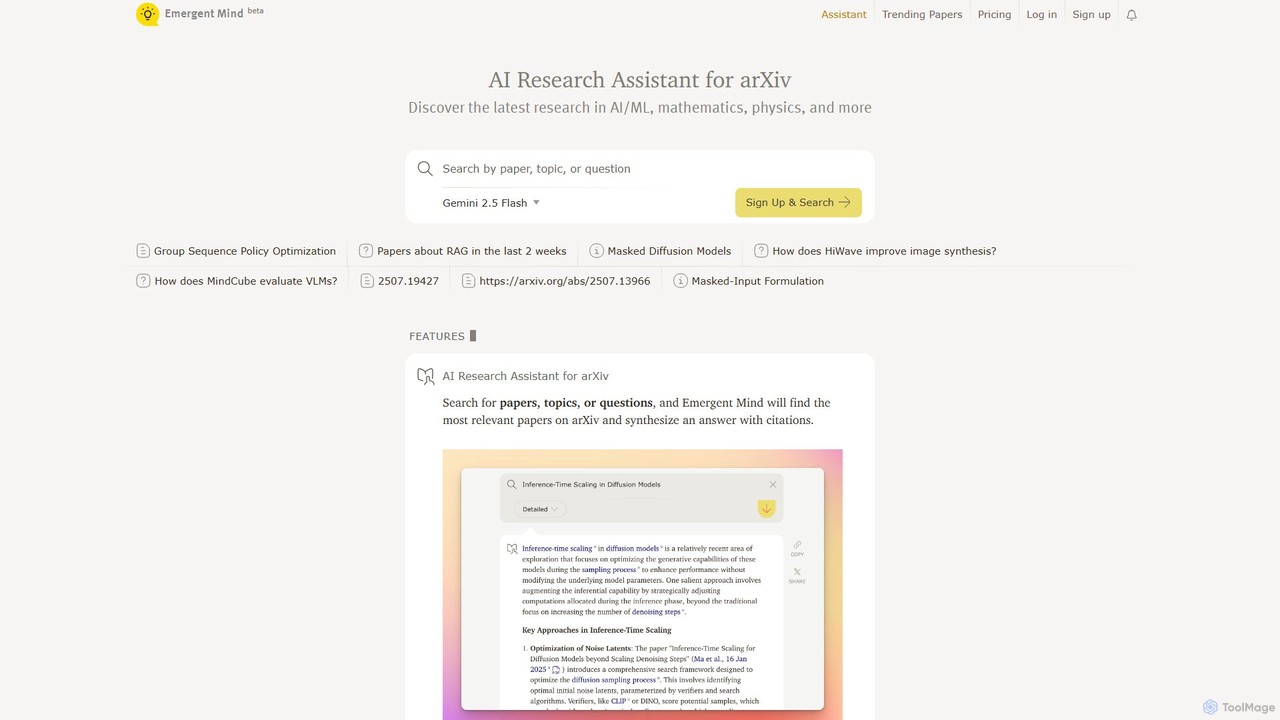Click the X close icon in the demo search bar
This screenshot has height=720, width=1280.
click(772, 484)
